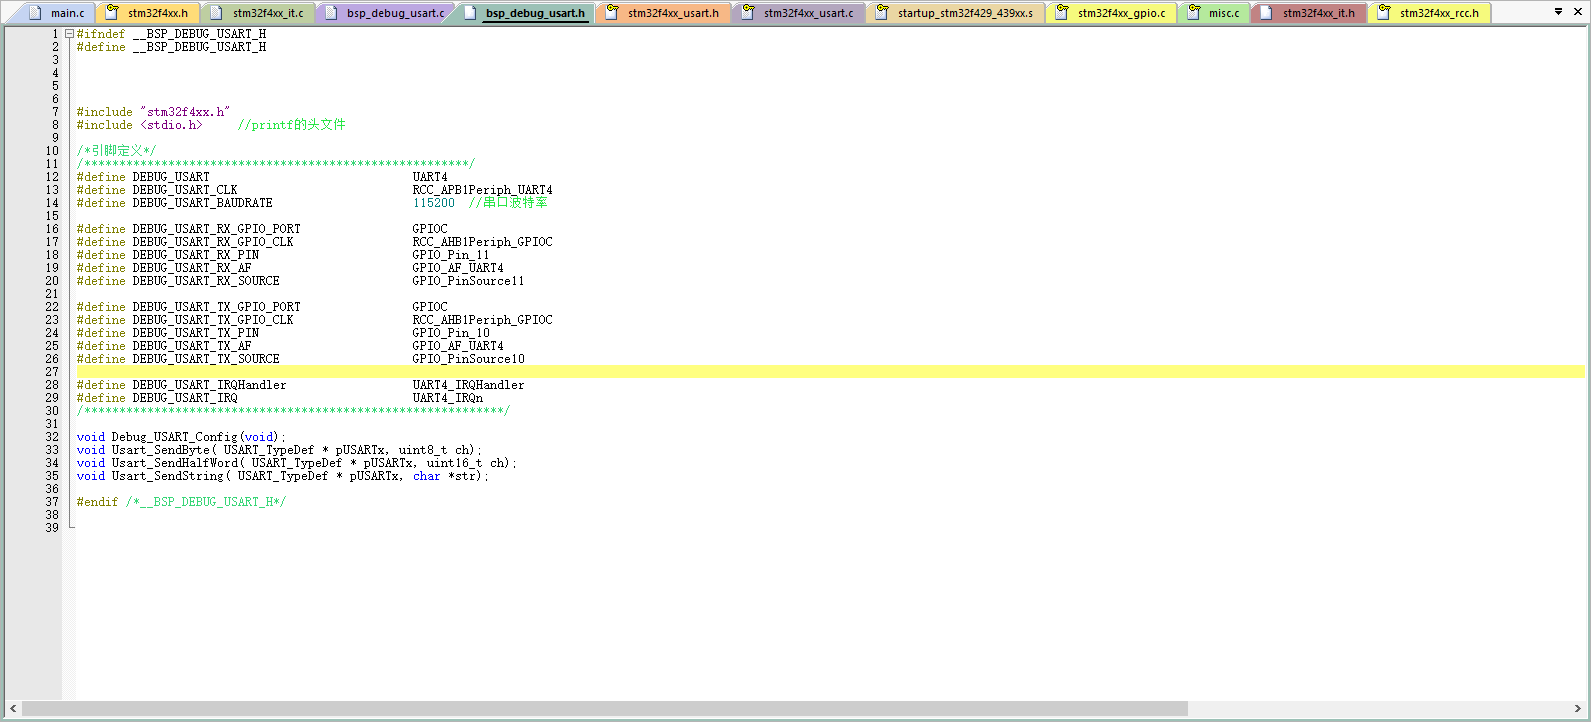The image size is (1591, 722).
Task: Switch to the stm32f4xx_it.c tab
Action: 258,13
